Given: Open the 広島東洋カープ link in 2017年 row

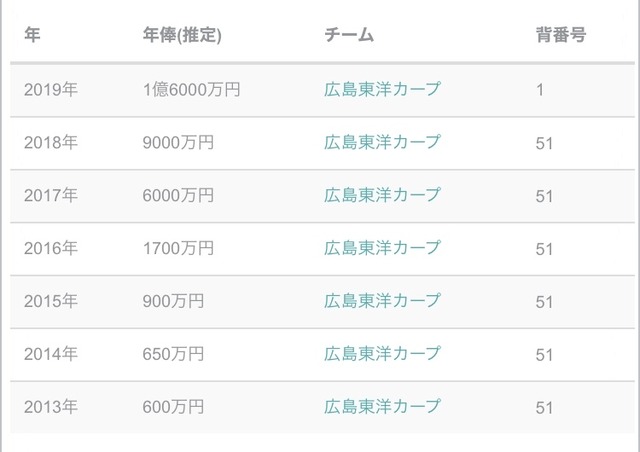Looking at the screenshot, I should click(382, 195).
